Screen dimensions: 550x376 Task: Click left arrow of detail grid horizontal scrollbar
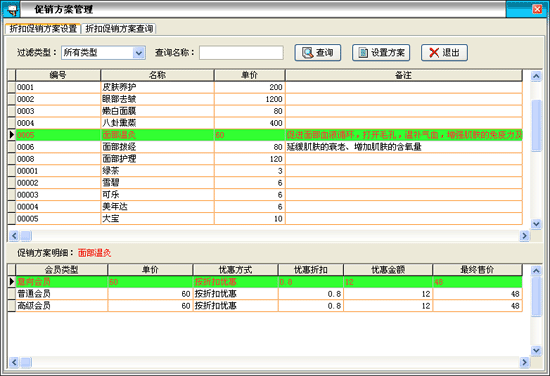pos(14,362)
